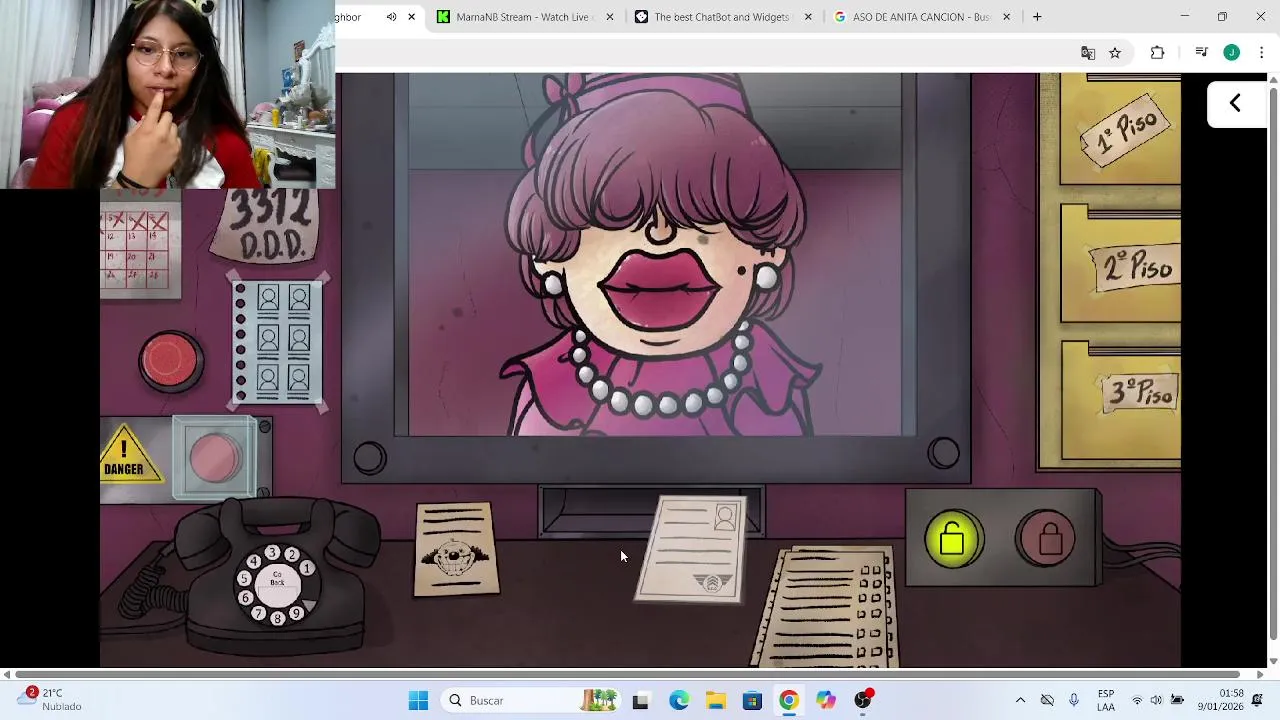Open a new browser tab
The width and height of the screenshot is (1280, 720).
coord(1037,17)
